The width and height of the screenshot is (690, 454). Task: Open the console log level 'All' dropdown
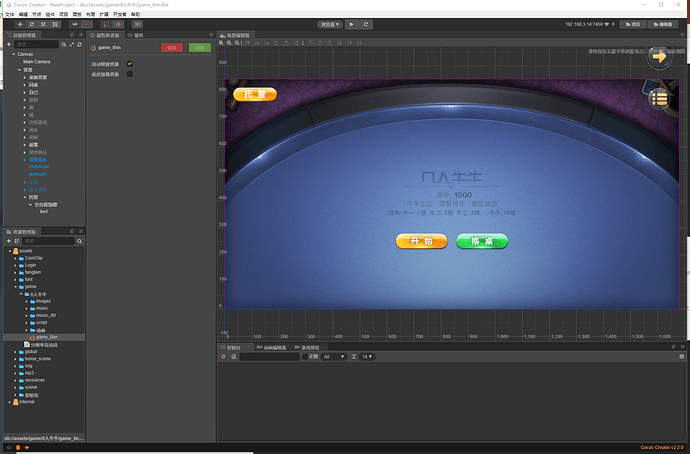point(333,356)
